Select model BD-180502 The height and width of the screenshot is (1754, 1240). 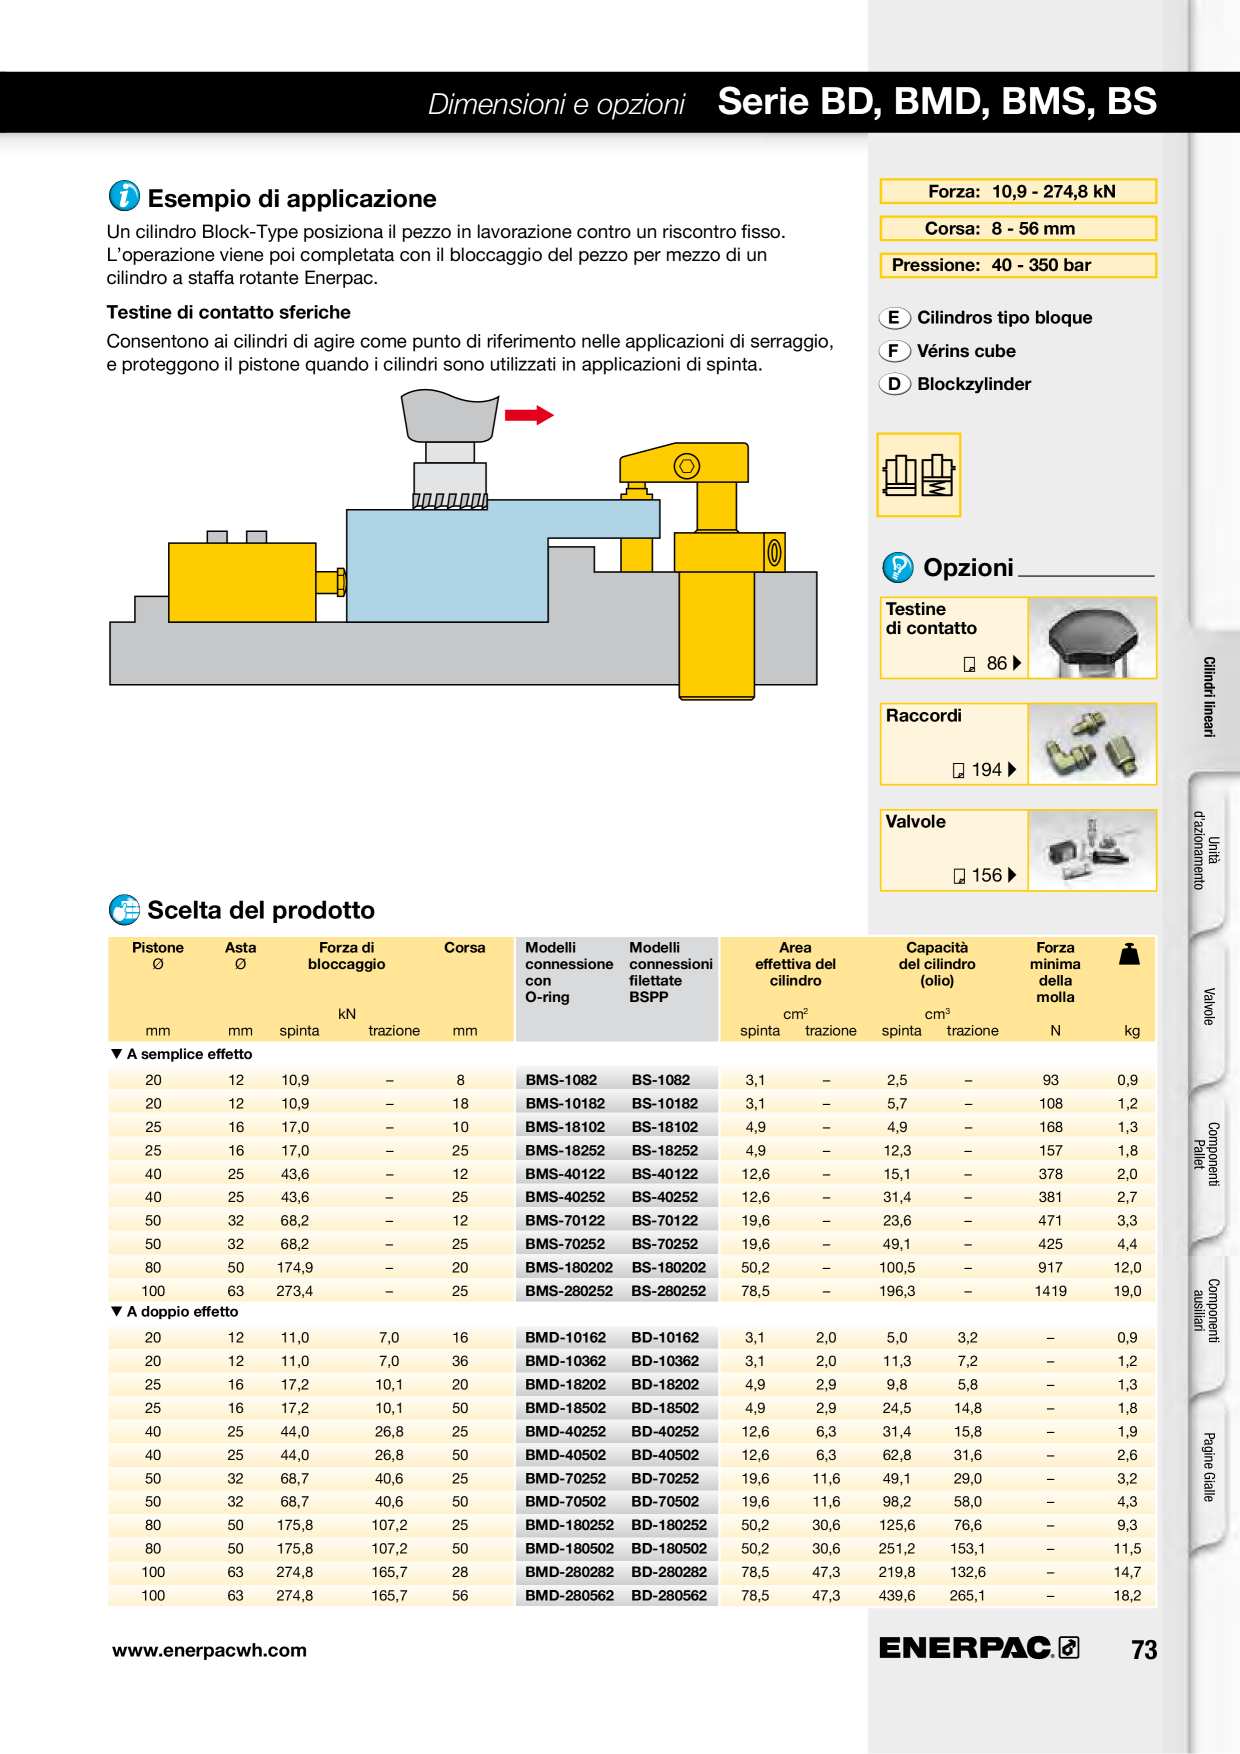pyautogui.click(x=669, y=1548)
